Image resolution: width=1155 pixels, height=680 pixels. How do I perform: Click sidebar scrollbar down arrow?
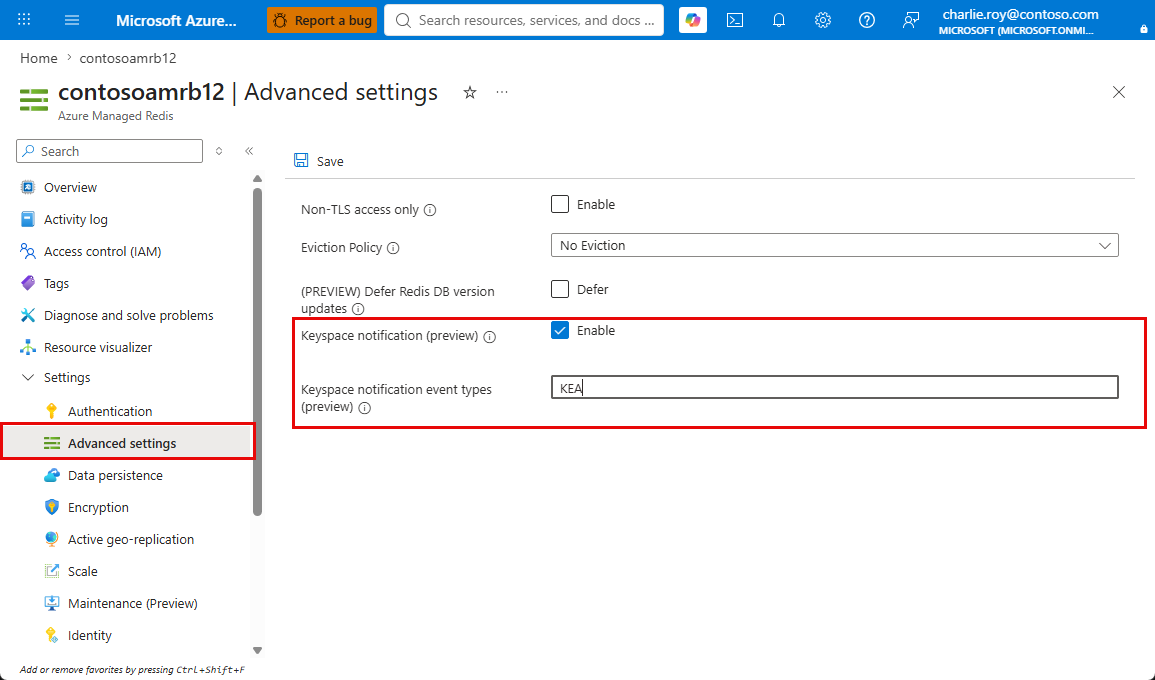[257, 651]
